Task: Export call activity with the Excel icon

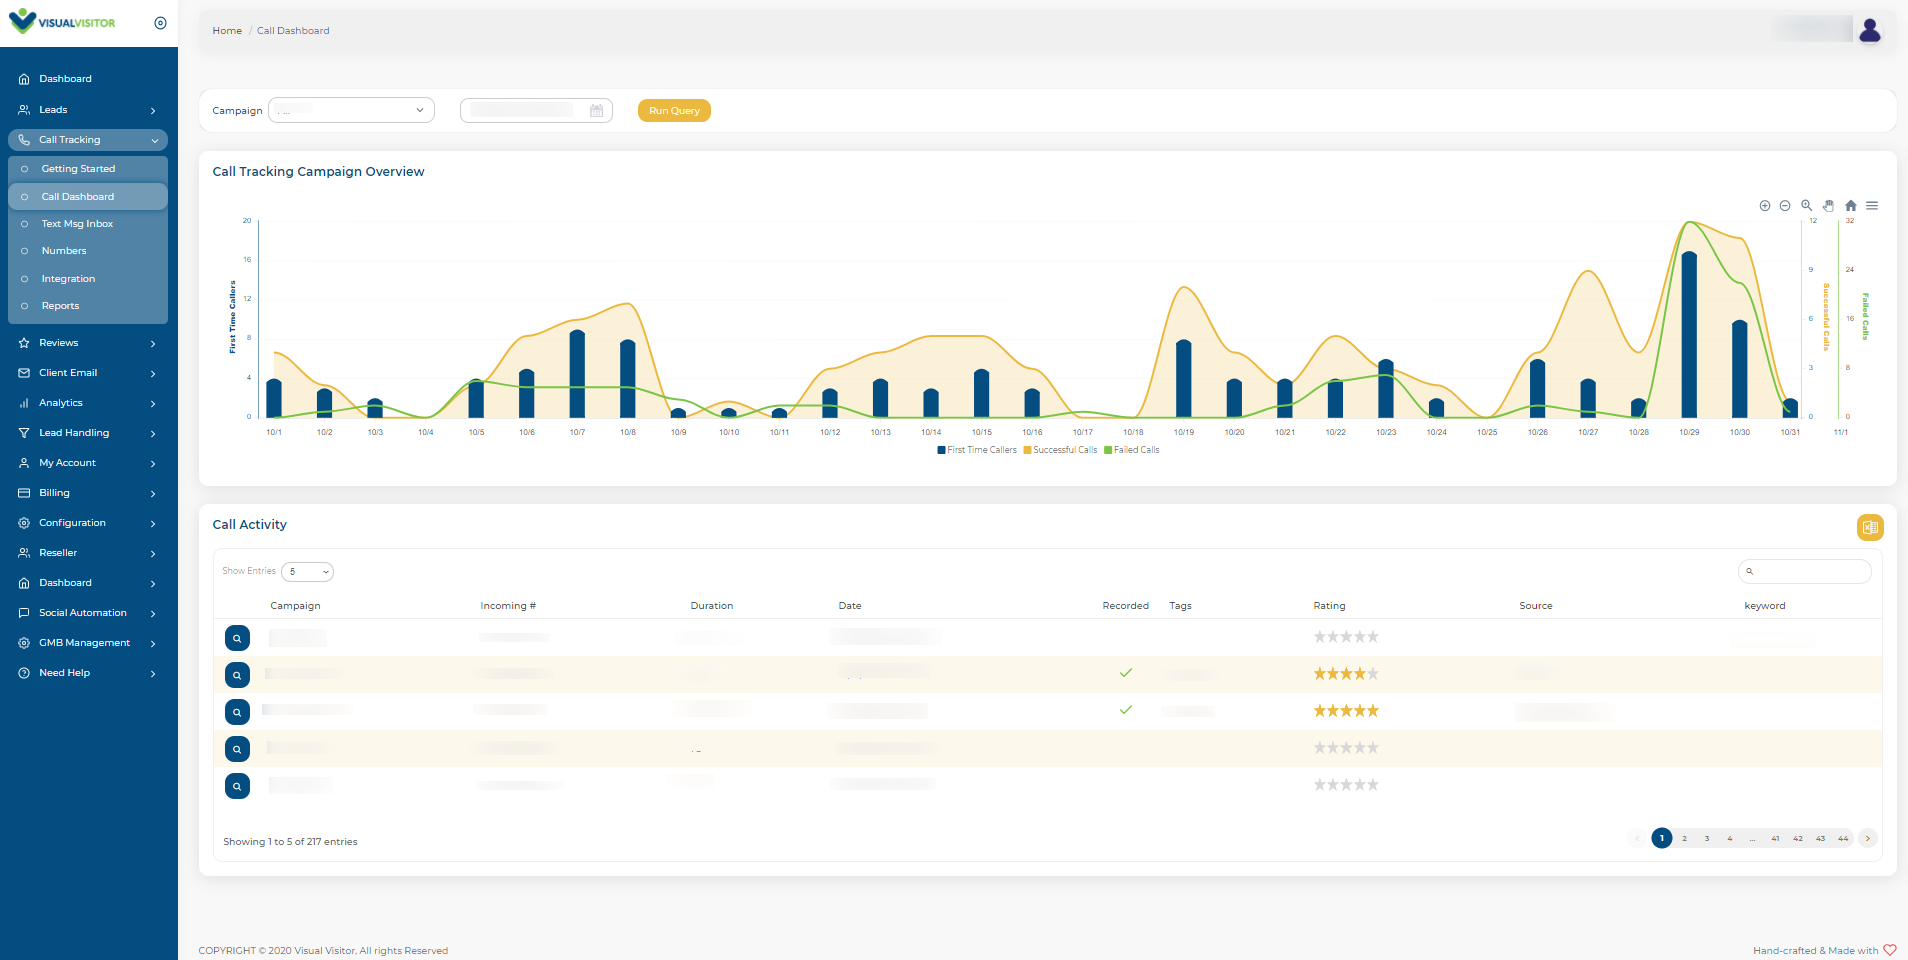Action: (x=1870, y=527)
